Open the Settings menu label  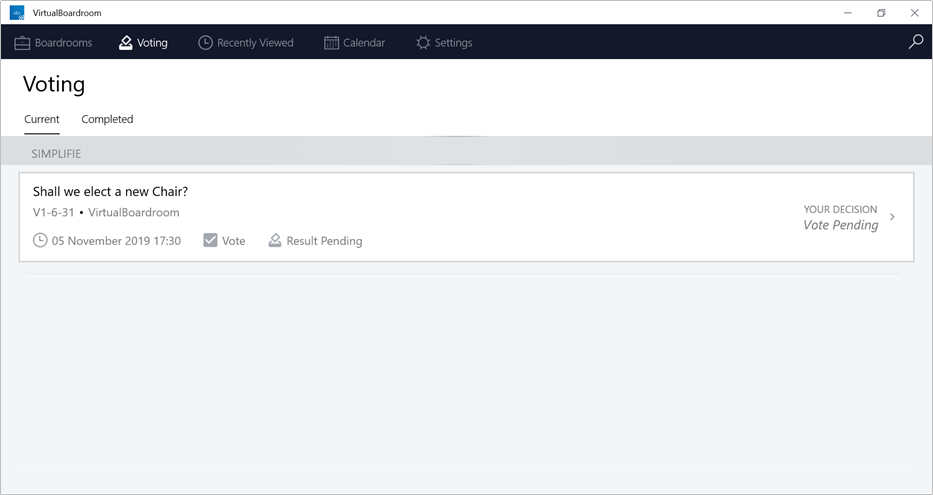click(x=453, y=43)
